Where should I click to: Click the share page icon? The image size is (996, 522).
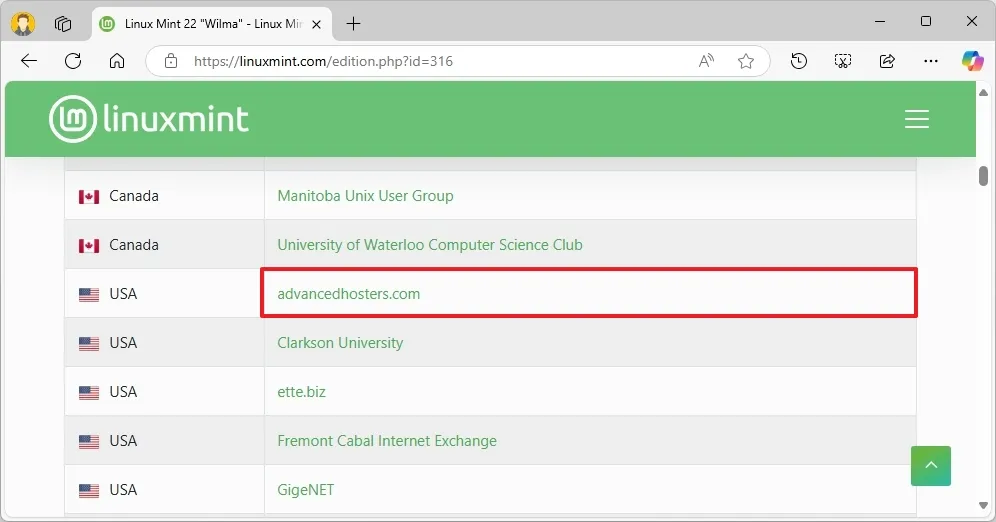pyautogui.click(x=887, y=61)
